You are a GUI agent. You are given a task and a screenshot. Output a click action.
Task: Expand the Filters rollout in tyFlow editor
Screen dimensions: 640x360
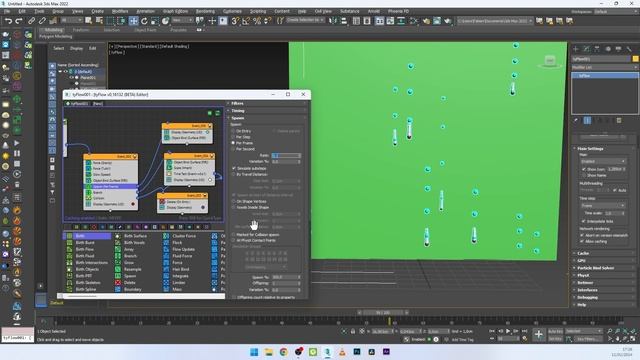[267, 104]
